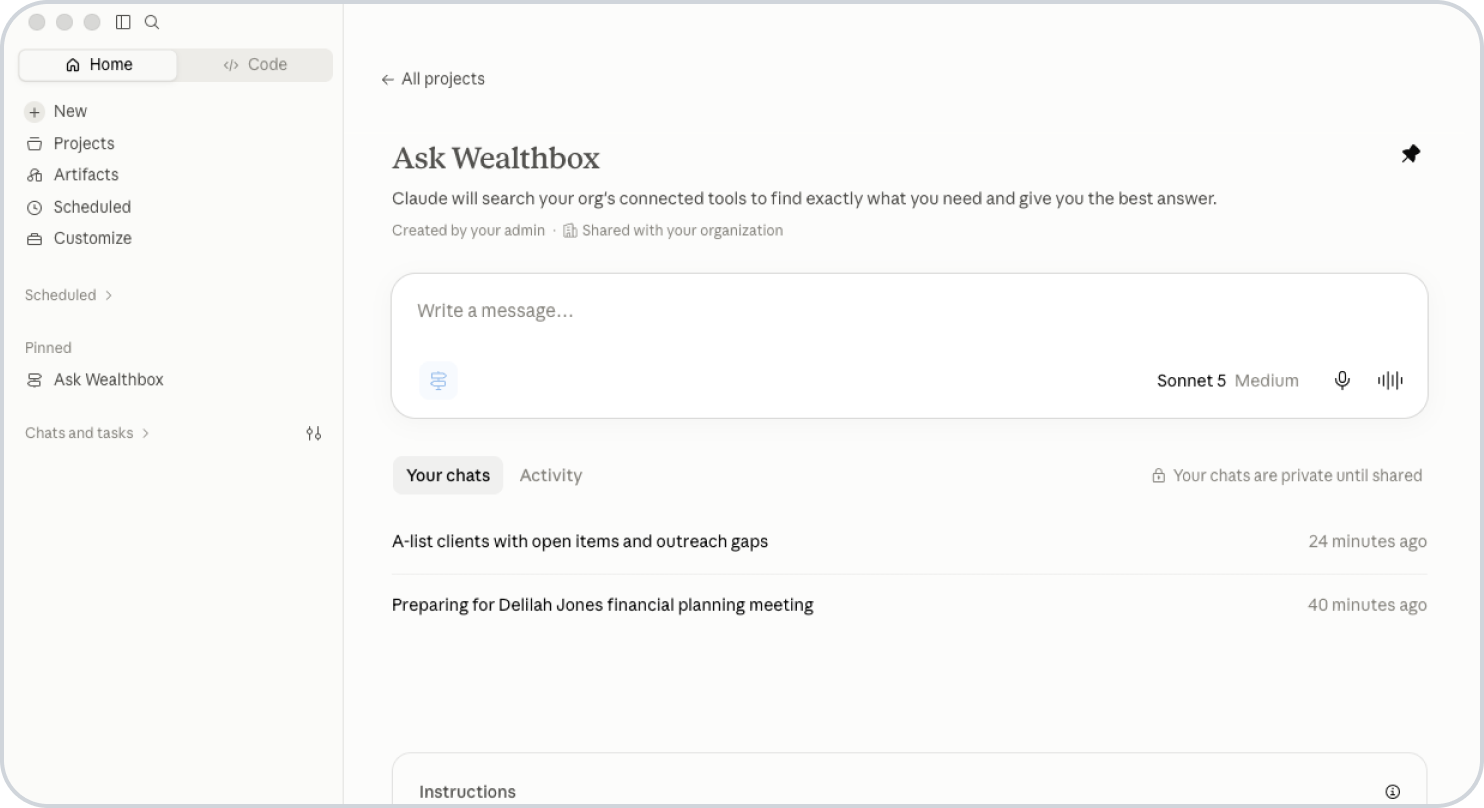Click the chats filter sliders icon
The height and width of the screenshot is (808, 1484).
coord(314,433)
